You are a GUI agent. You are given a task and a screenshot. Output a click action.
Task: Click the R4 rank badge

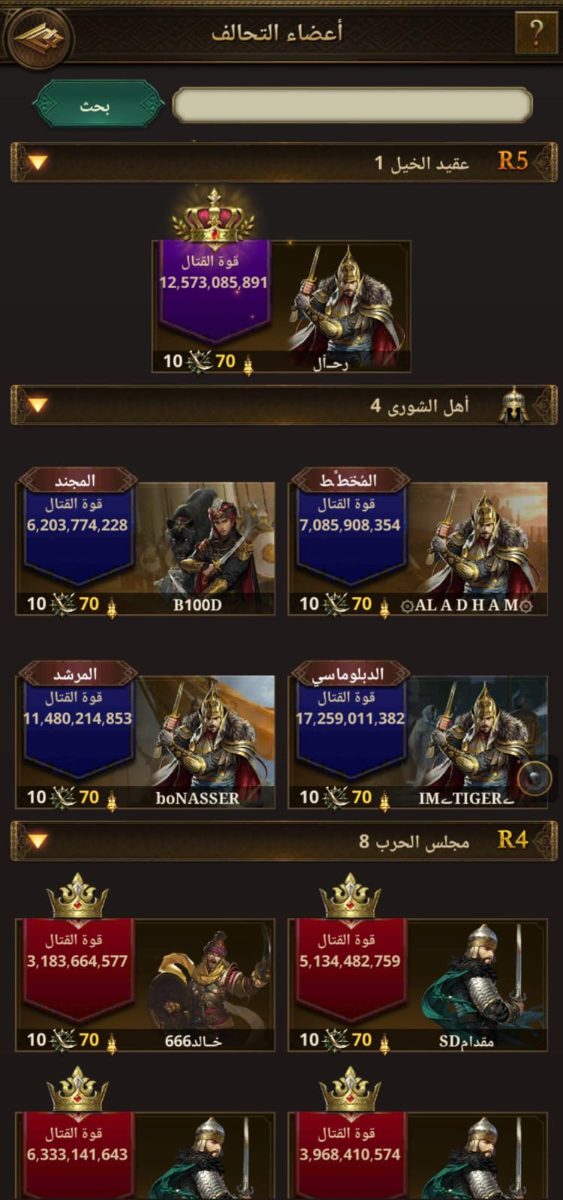[x=513, y=840]
